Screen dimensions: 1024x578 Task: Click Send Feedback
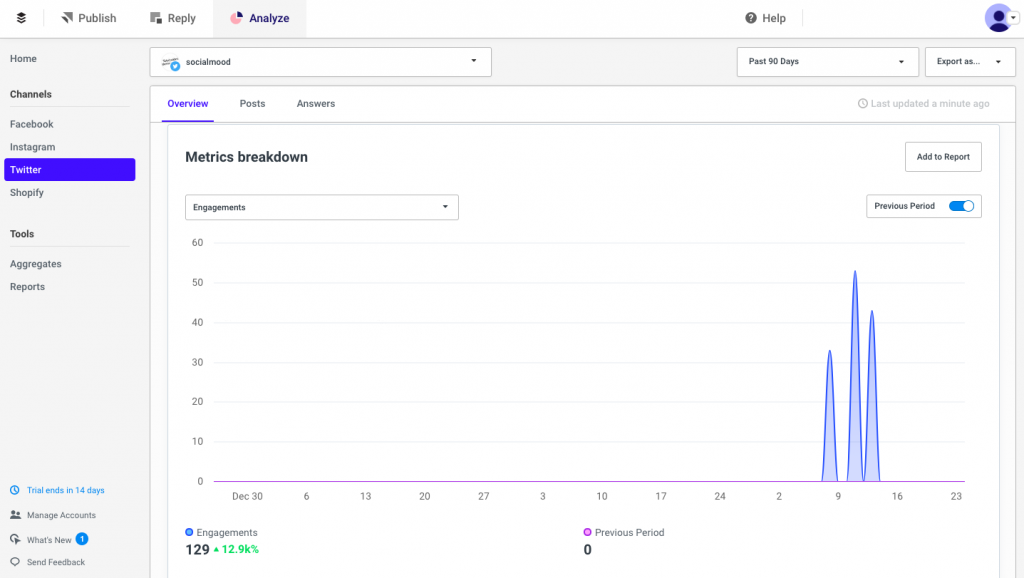click(56, 562)
